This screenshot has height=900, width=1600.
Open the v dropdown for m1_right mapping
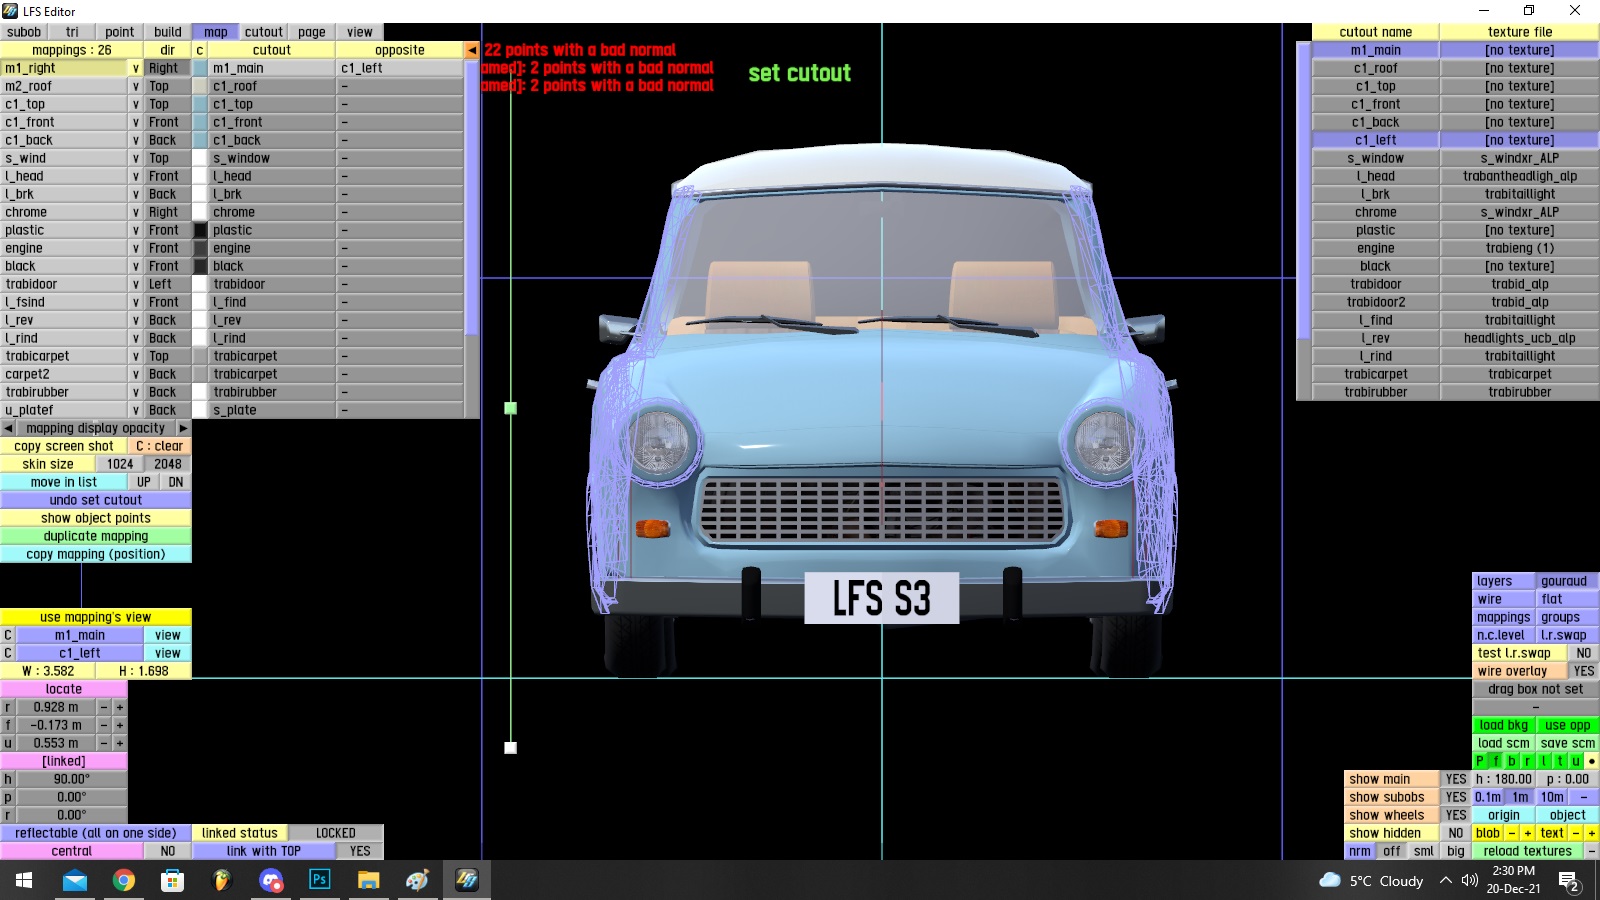[135, 68]
